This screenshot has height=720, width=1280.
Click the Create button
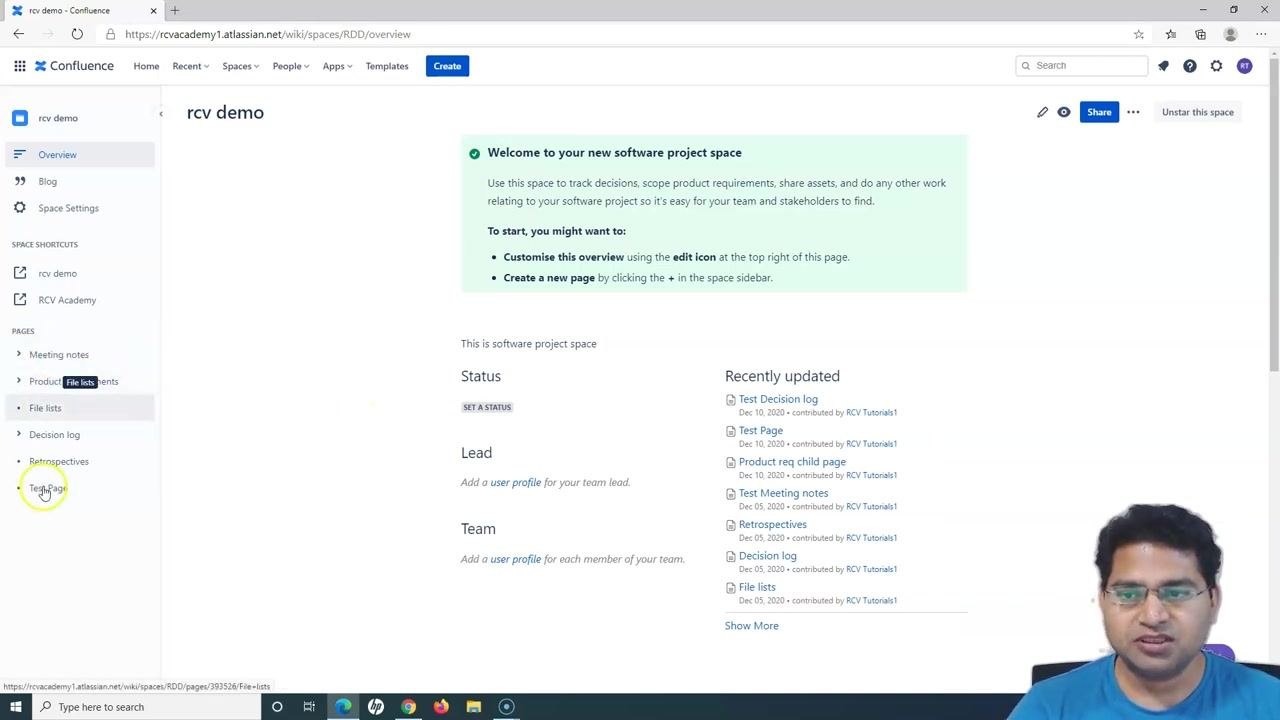447,66
